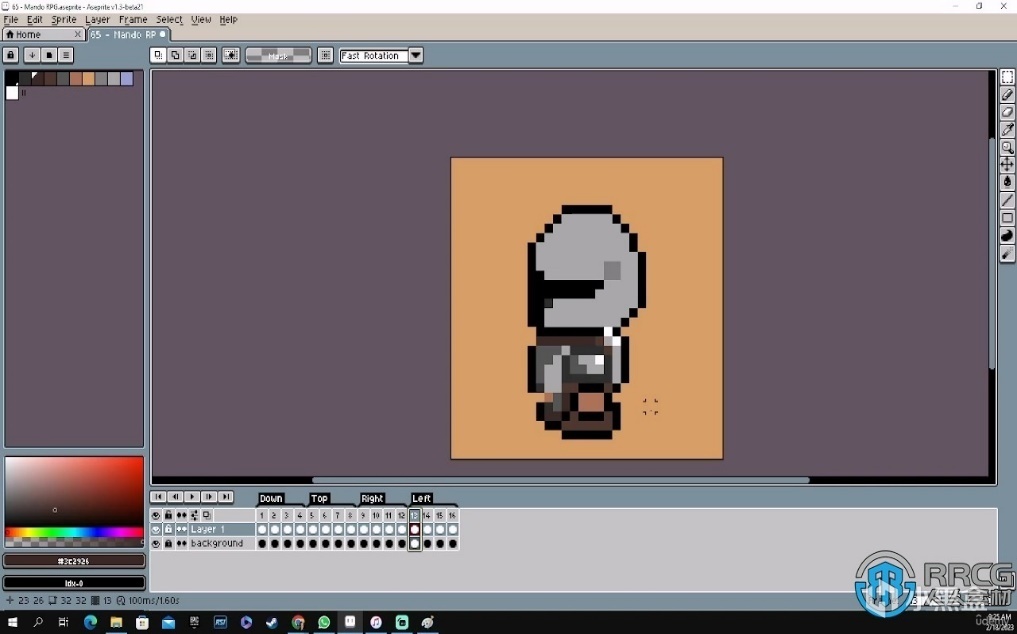Image resolution: width=1017 pixels, height=634 pixels.
Task: Select the Rectangular Marquee tool
Action: (1007, 77)
